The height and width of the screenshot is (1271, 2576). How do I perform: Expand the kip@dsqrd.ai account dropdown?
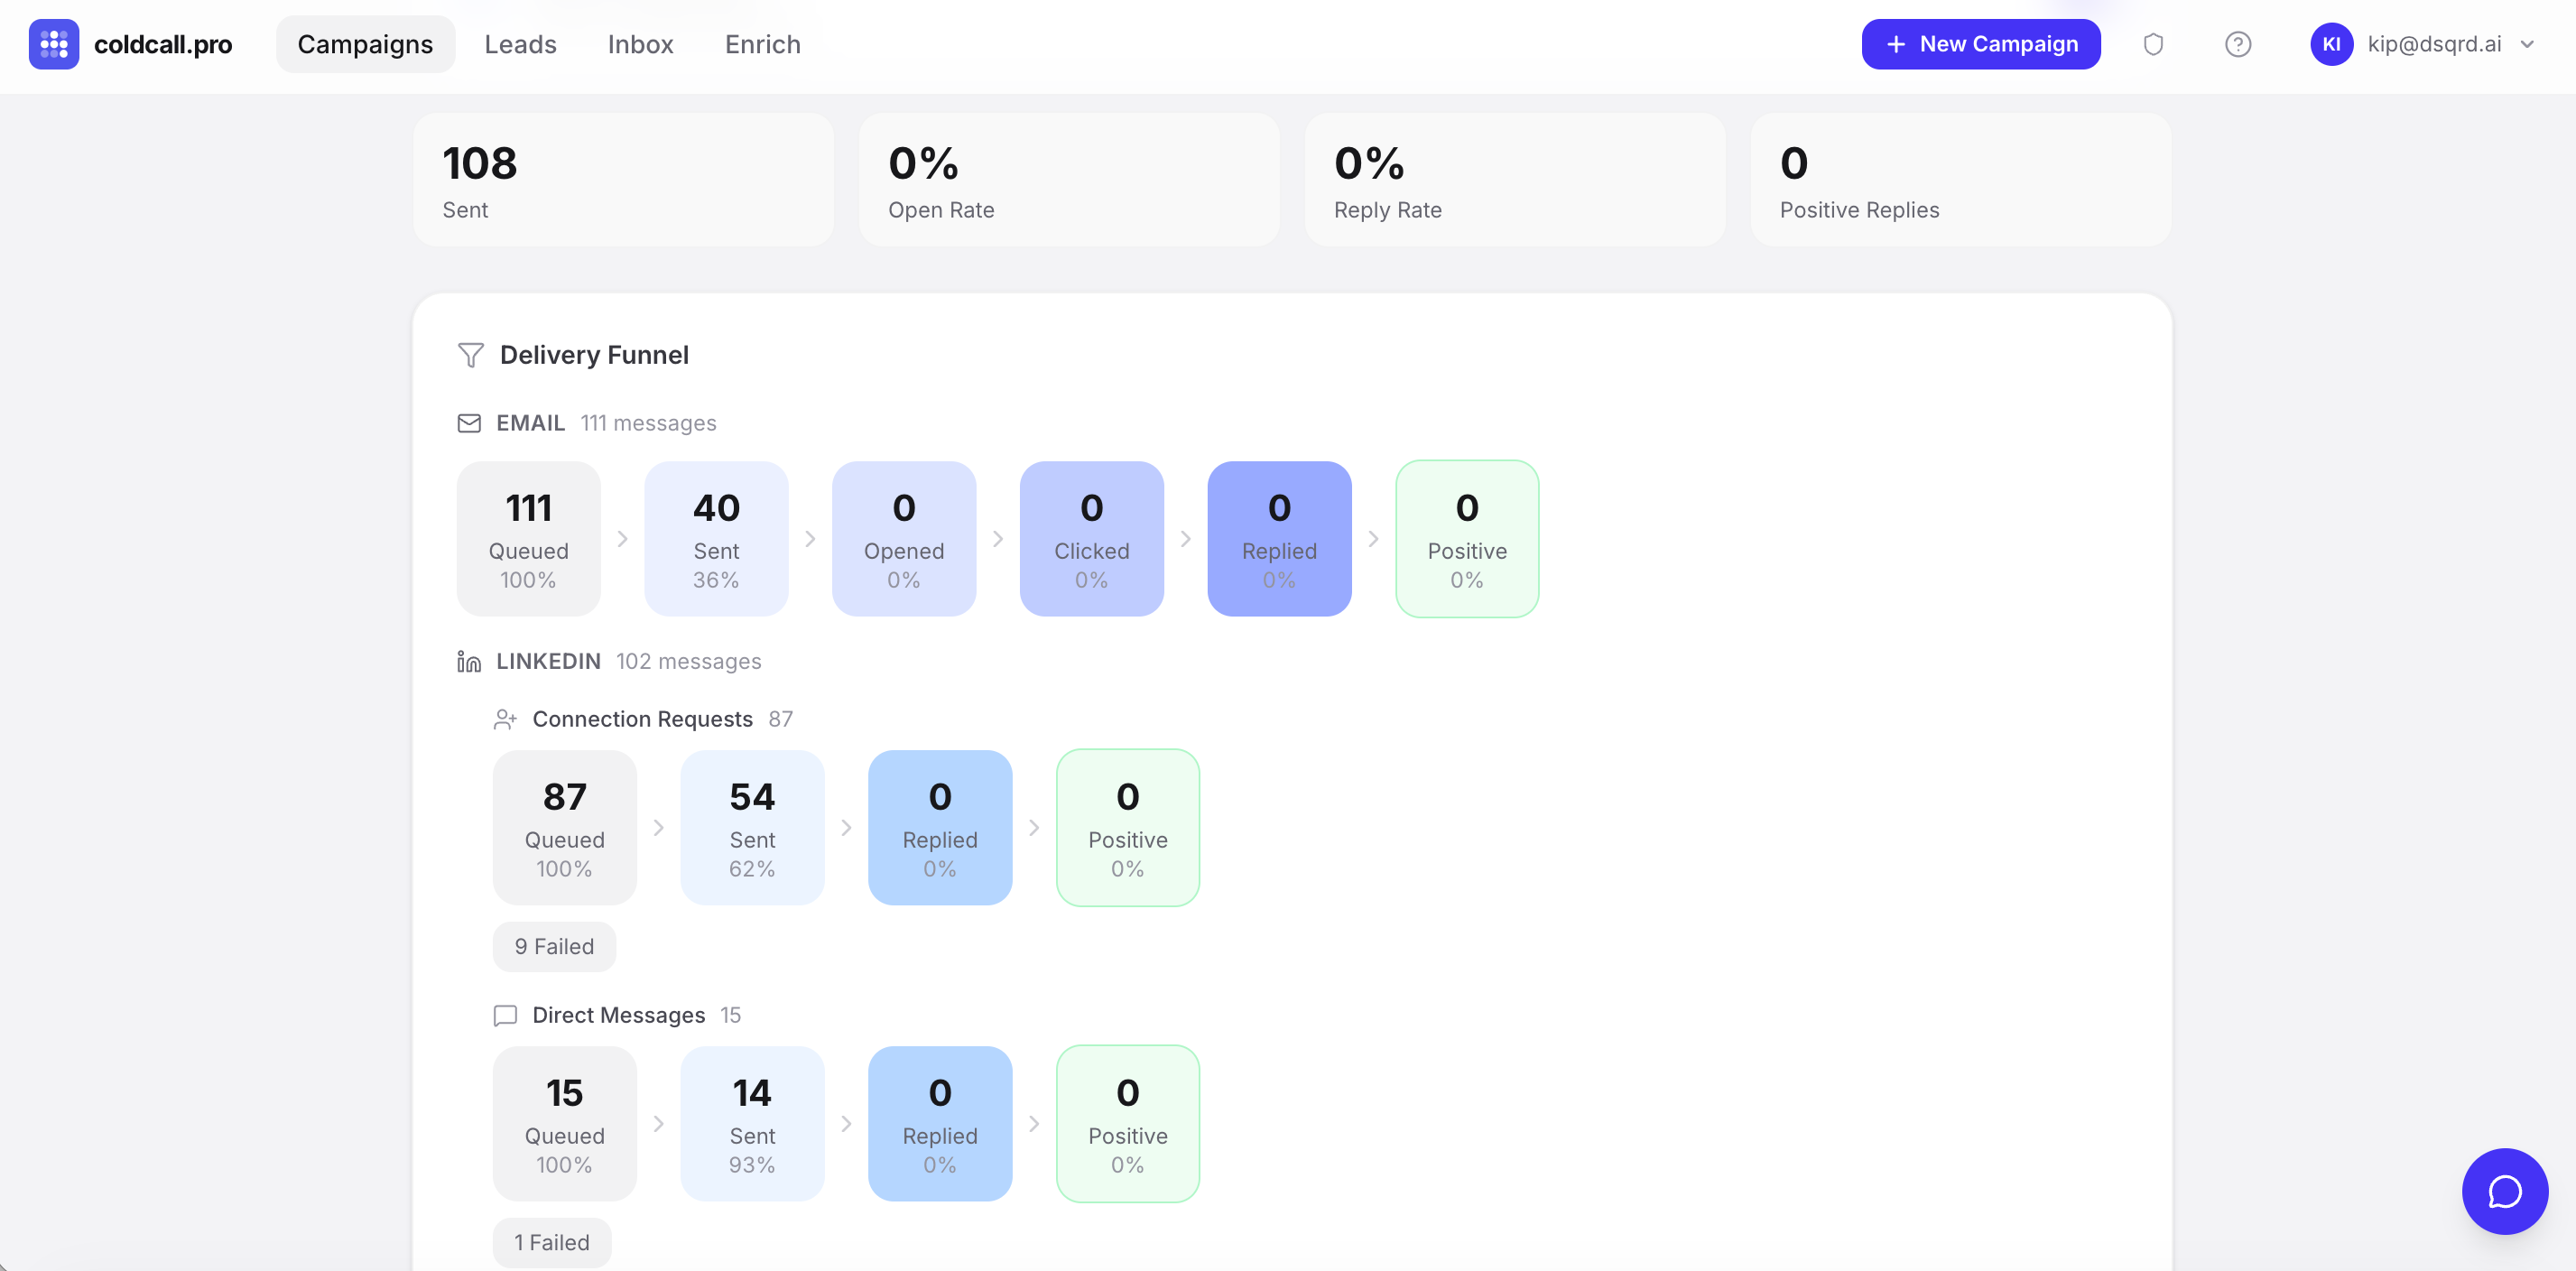click(2526, 44)
